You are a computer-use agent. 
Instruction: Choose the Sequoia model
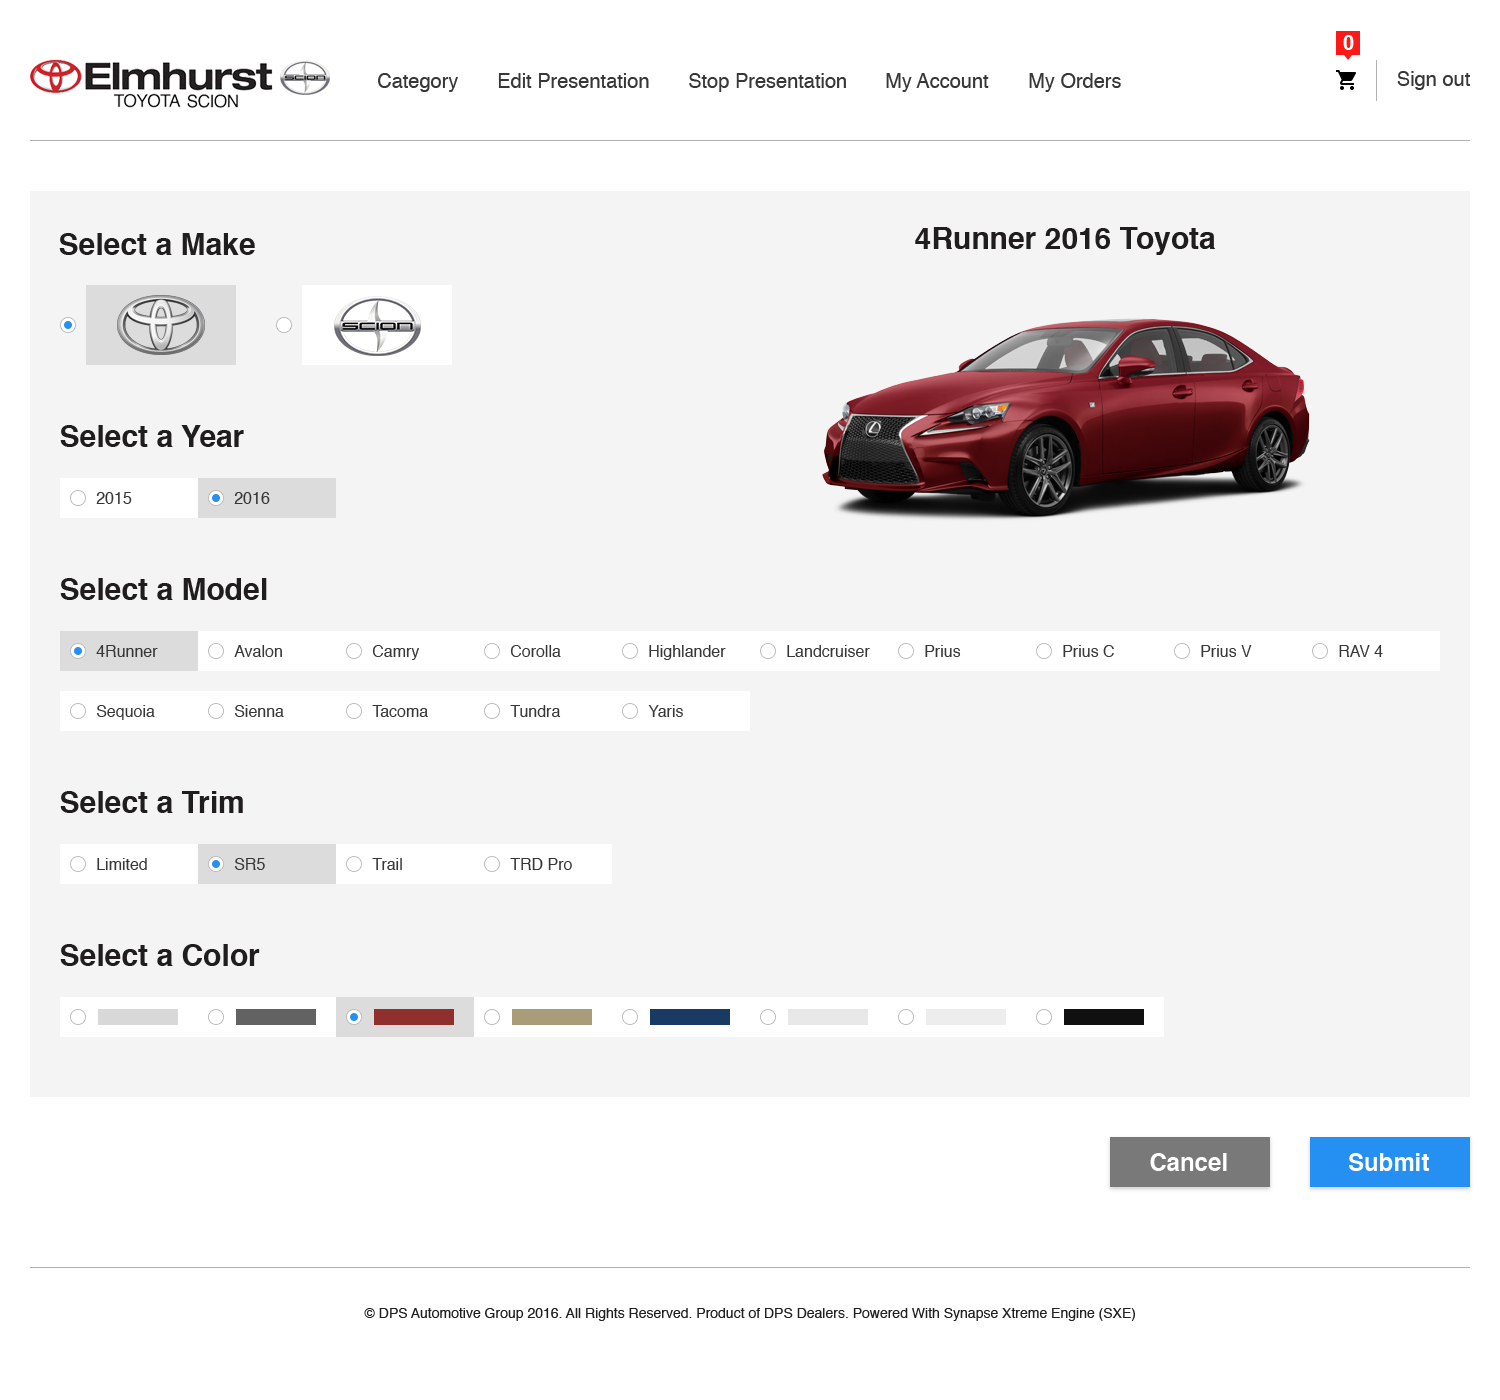tap(129, 711)
